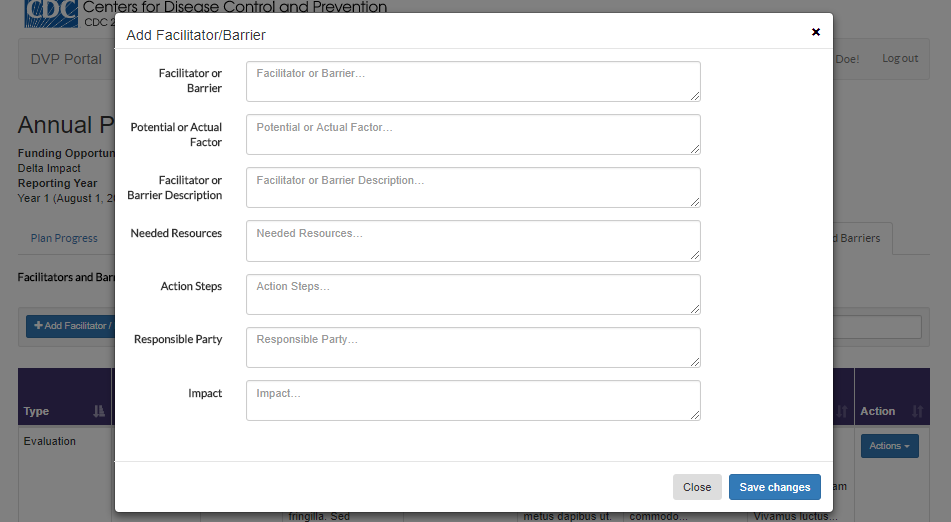Click the DVP Portal brand link
The height and width of the screenshot is (522, 951).
pyautogui.click(x=66, y=59)
